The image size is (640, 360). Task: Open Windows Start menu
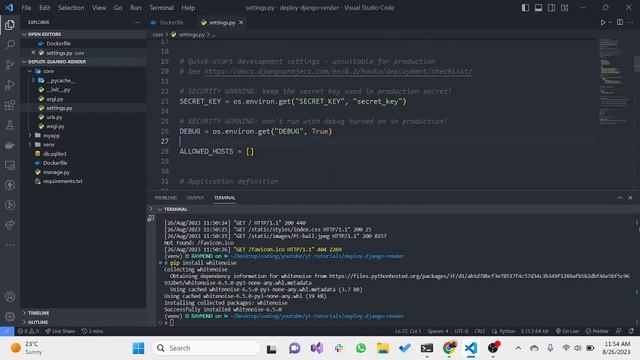click(x=138, y=348)
